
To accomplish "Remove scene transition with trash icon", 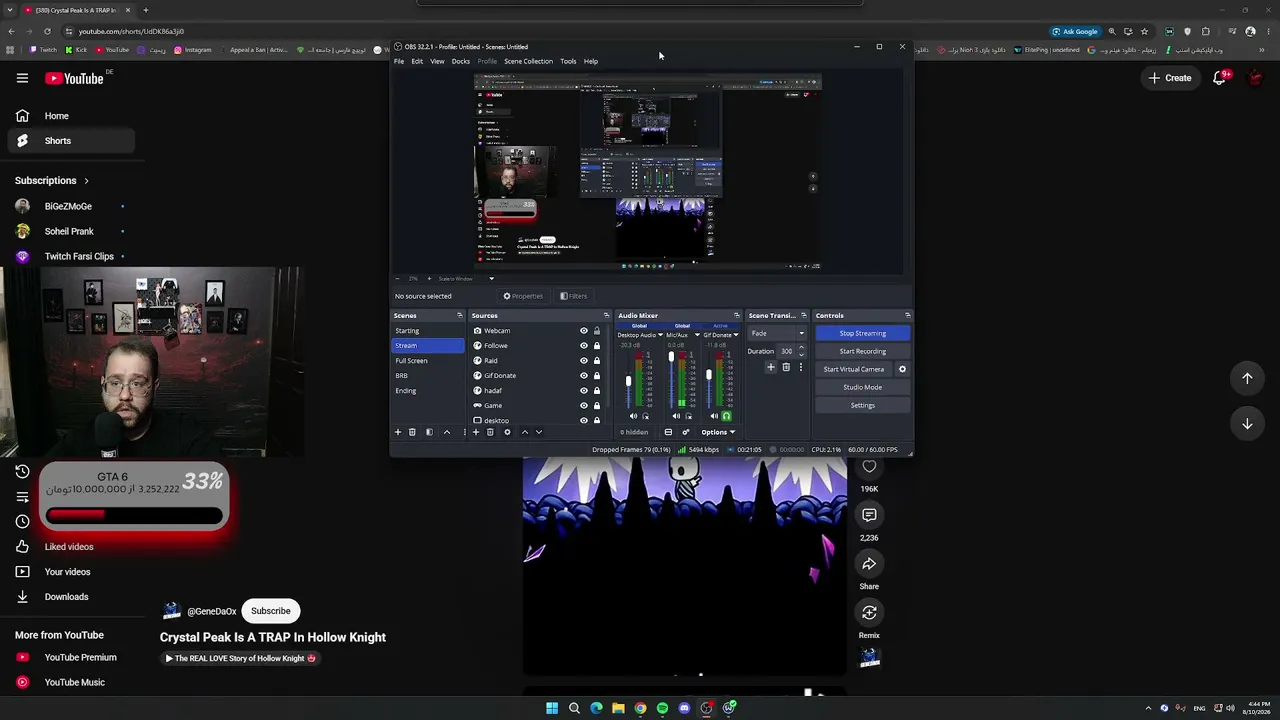I will pos(786,368).
